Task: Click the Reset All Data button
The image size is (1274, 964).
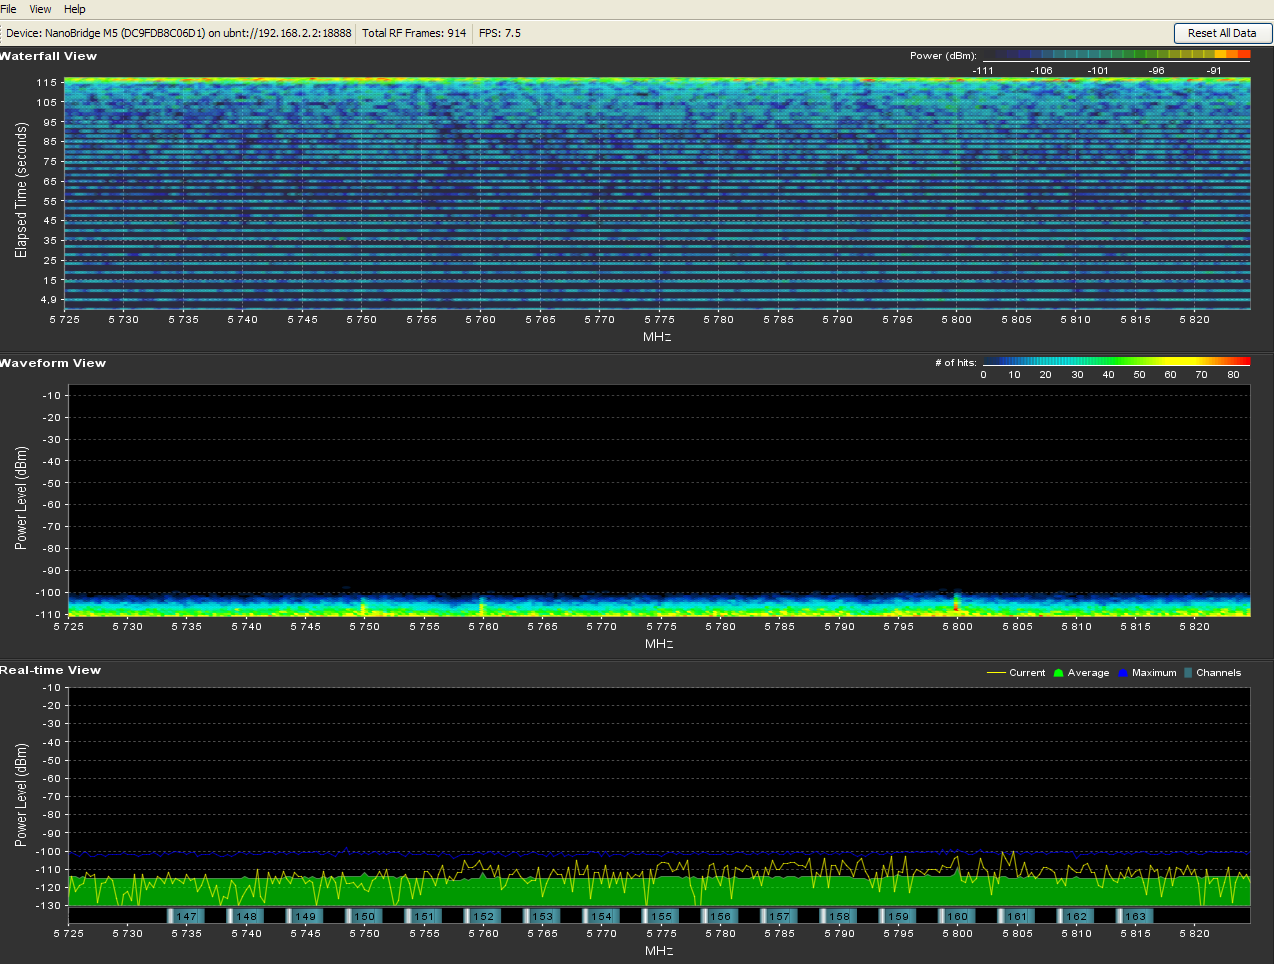Action: [x=1222, y=33]
